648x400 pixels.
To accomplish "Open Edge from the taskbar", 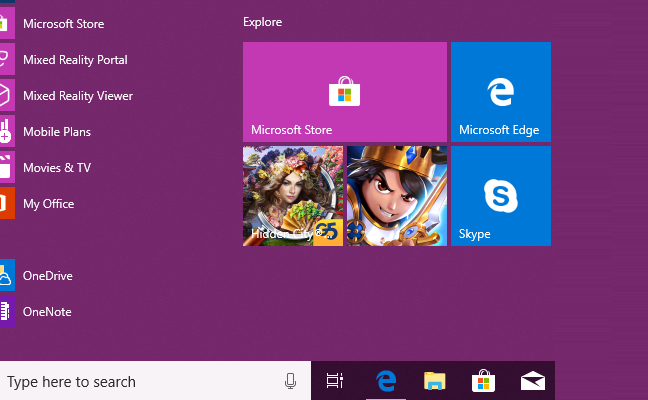I will coord(386,381).
